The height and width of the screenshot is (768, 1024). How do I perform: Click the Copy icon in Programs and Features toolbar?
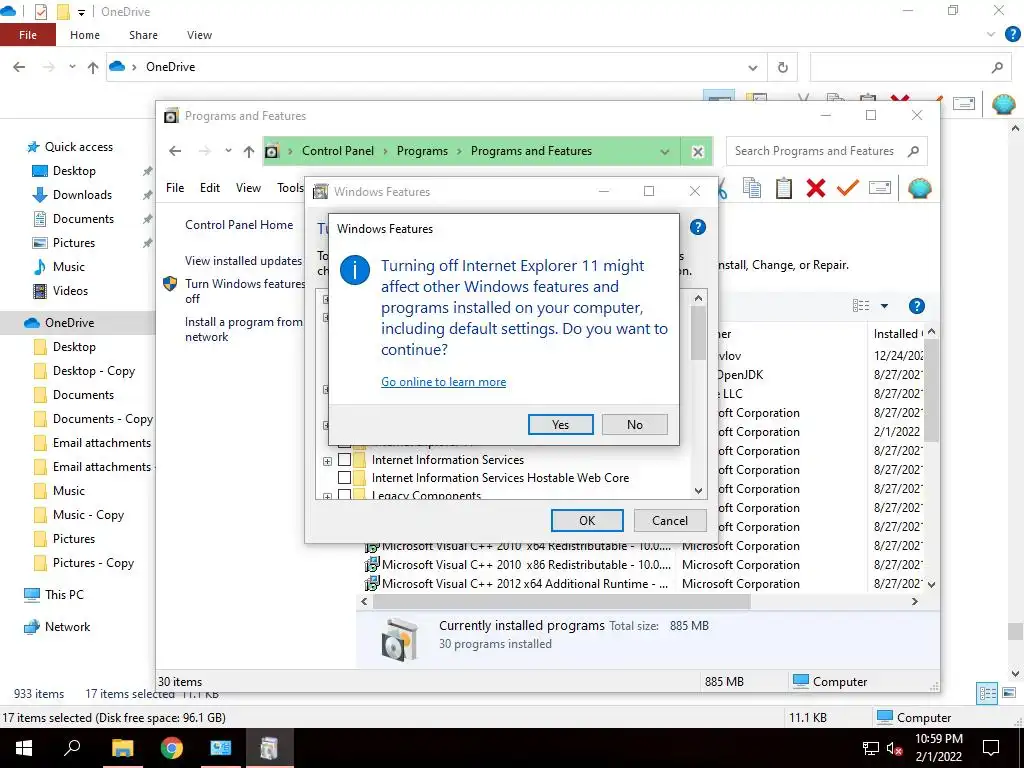tap(752, 188)
